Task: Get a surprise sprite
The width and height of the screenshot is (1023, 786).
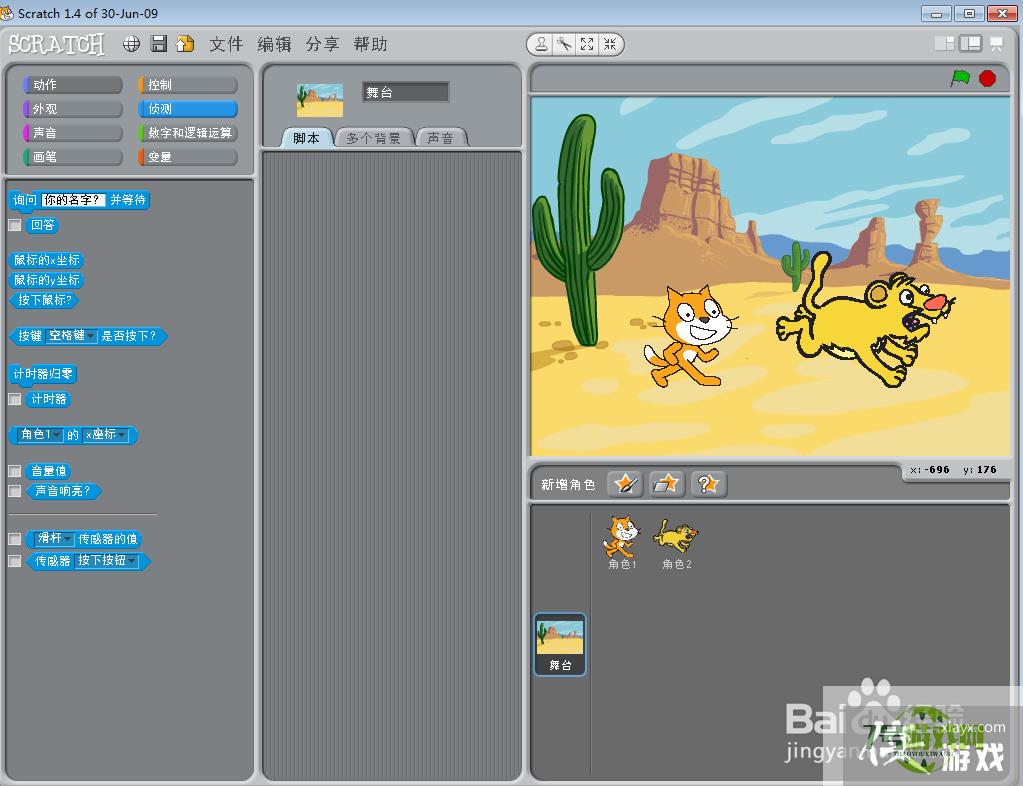Action: 709,484
